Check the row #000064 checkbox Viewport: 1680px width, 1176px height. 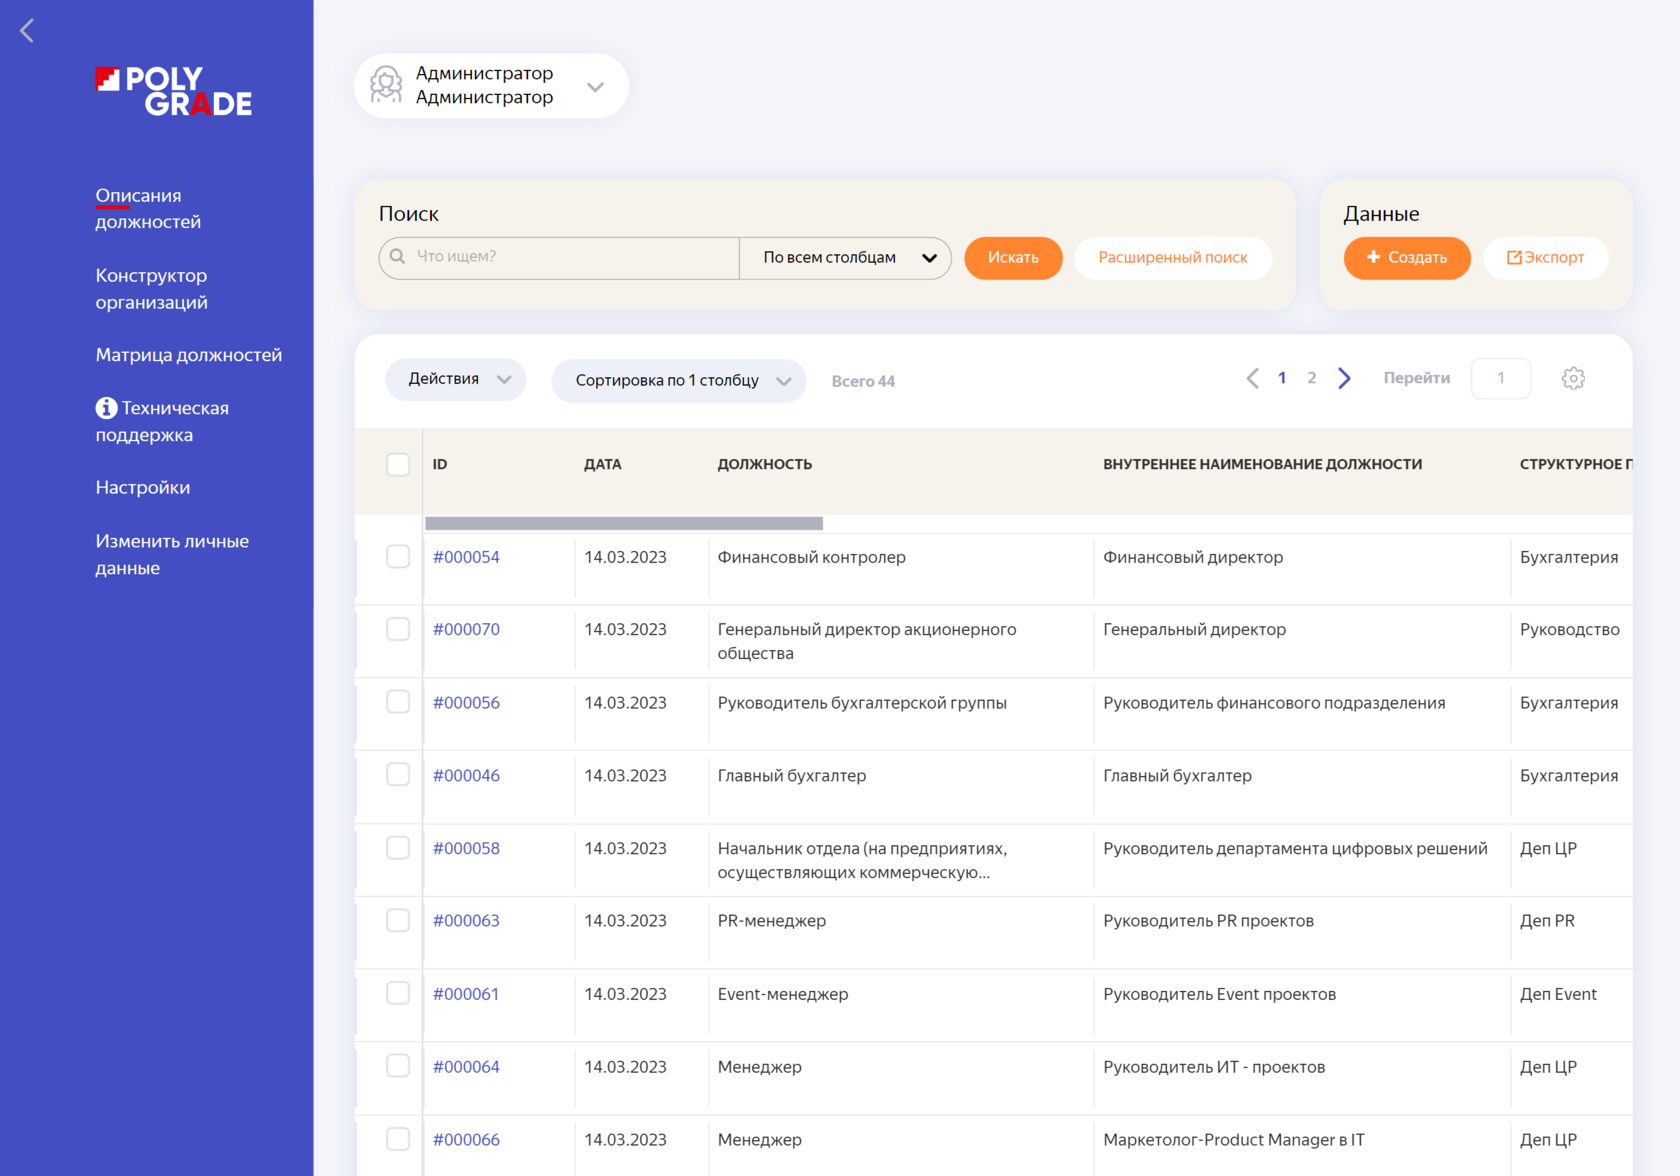(x=398, y=1066)
